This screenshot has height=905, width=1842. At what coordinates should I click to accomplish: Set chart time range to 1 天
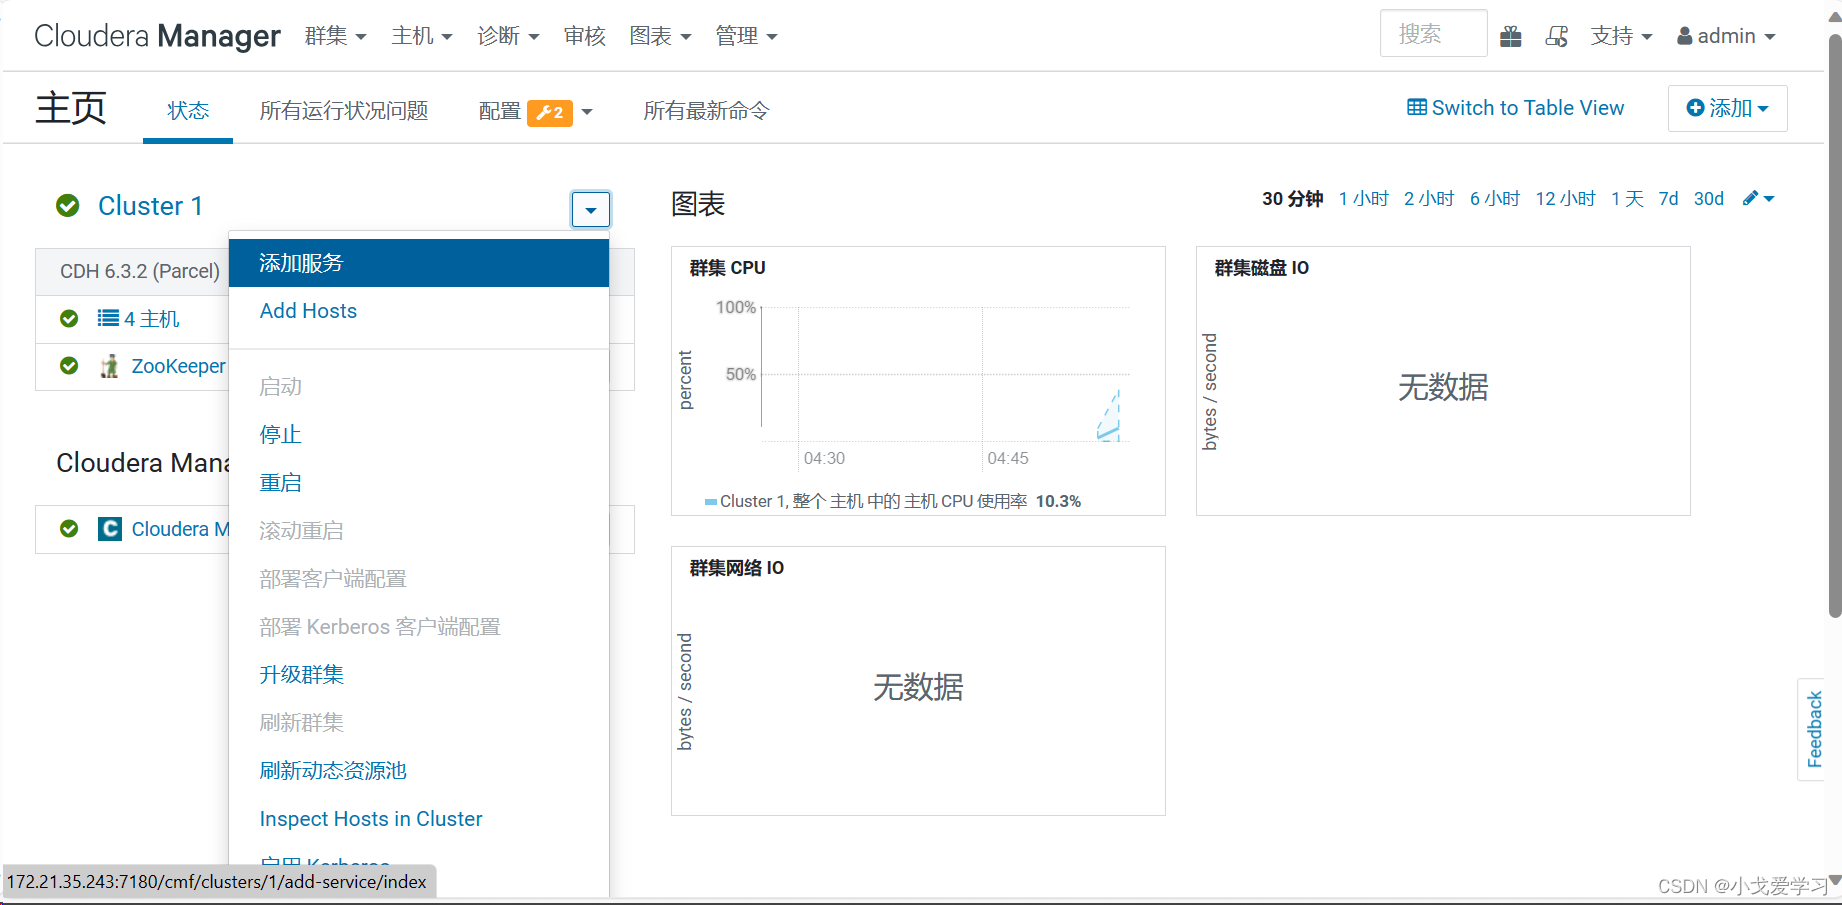coord(1627,199)
